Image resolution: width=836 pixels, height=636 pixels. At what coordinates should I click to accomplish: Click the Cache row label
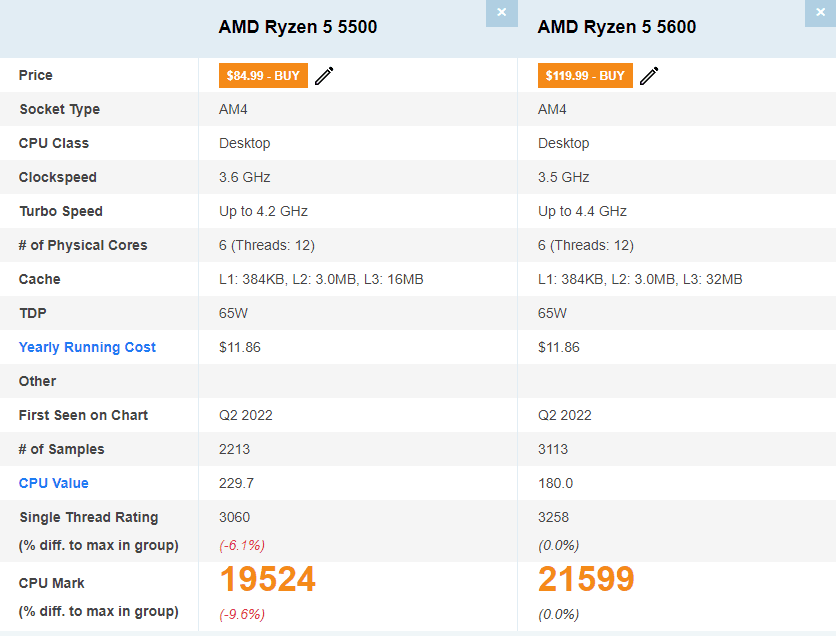(x=39, y=279)
